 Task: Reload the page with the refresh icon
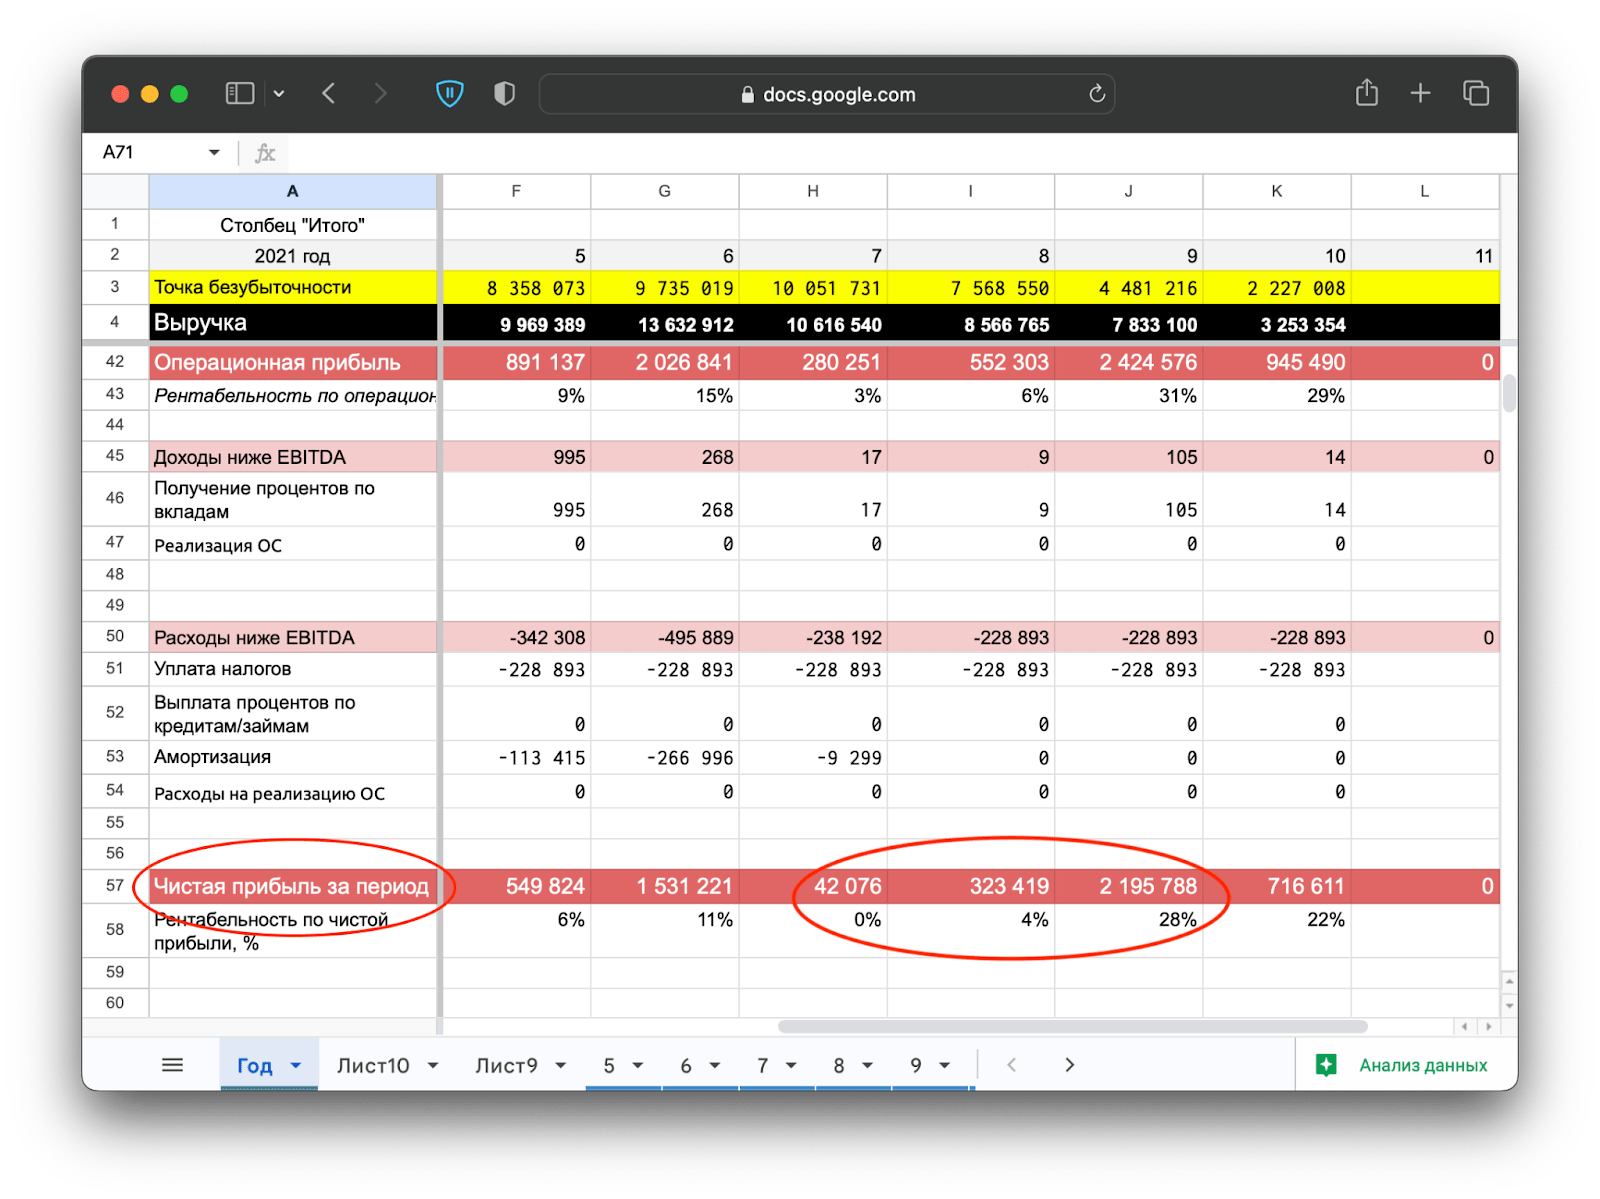1097,94
